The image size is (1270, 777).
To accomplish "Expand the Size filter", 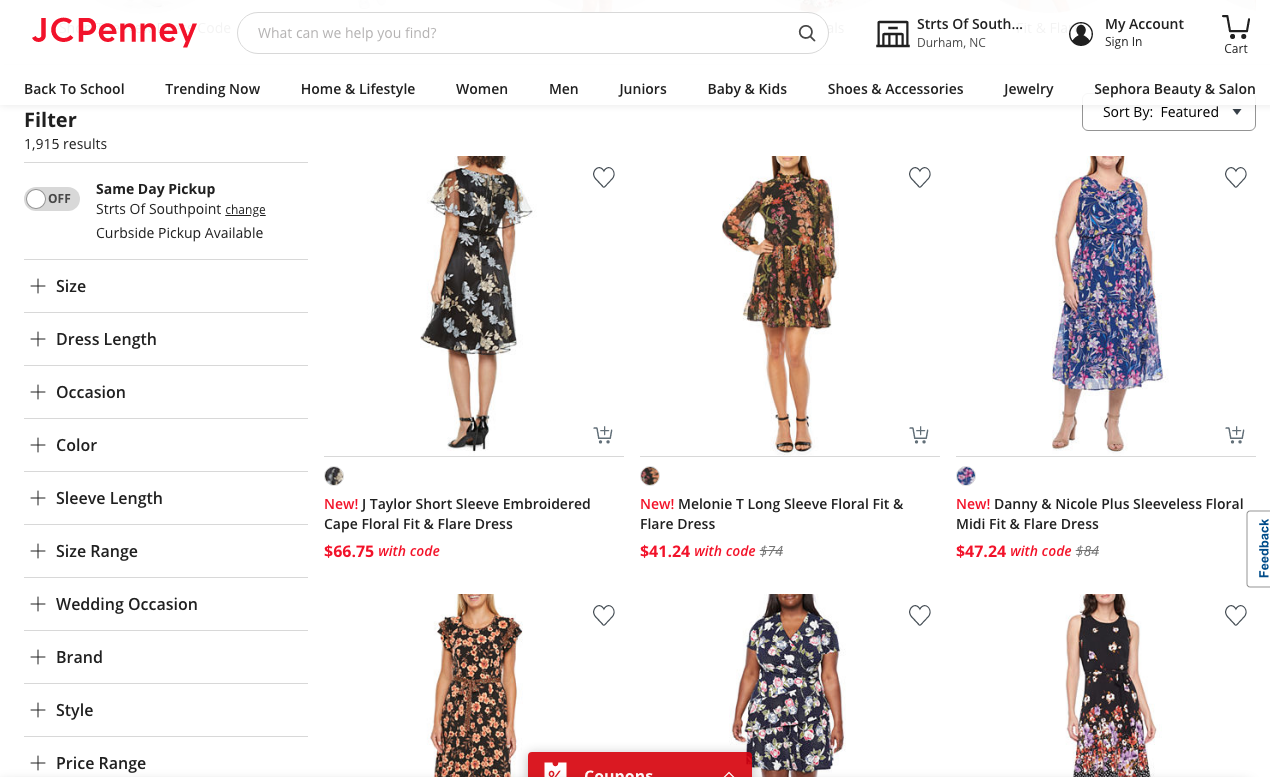I will point(166,286).
